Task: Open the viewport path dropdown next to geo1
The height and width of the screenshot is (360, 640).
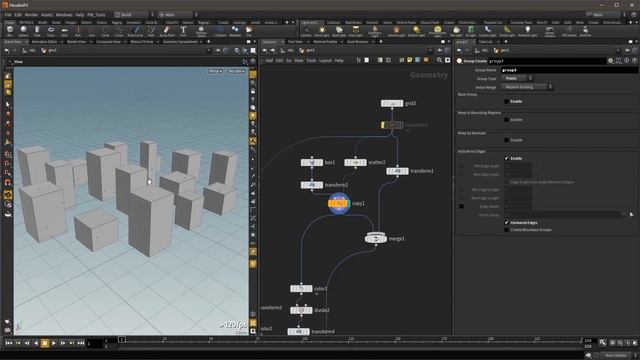Action: tap(209, 51)
